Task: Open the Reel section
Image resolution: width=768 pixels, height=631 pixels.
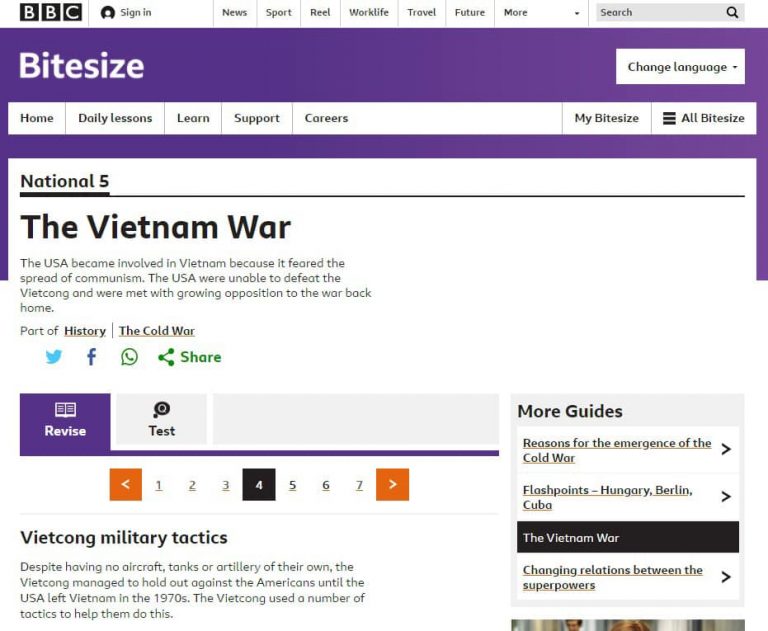Action: 320,13
